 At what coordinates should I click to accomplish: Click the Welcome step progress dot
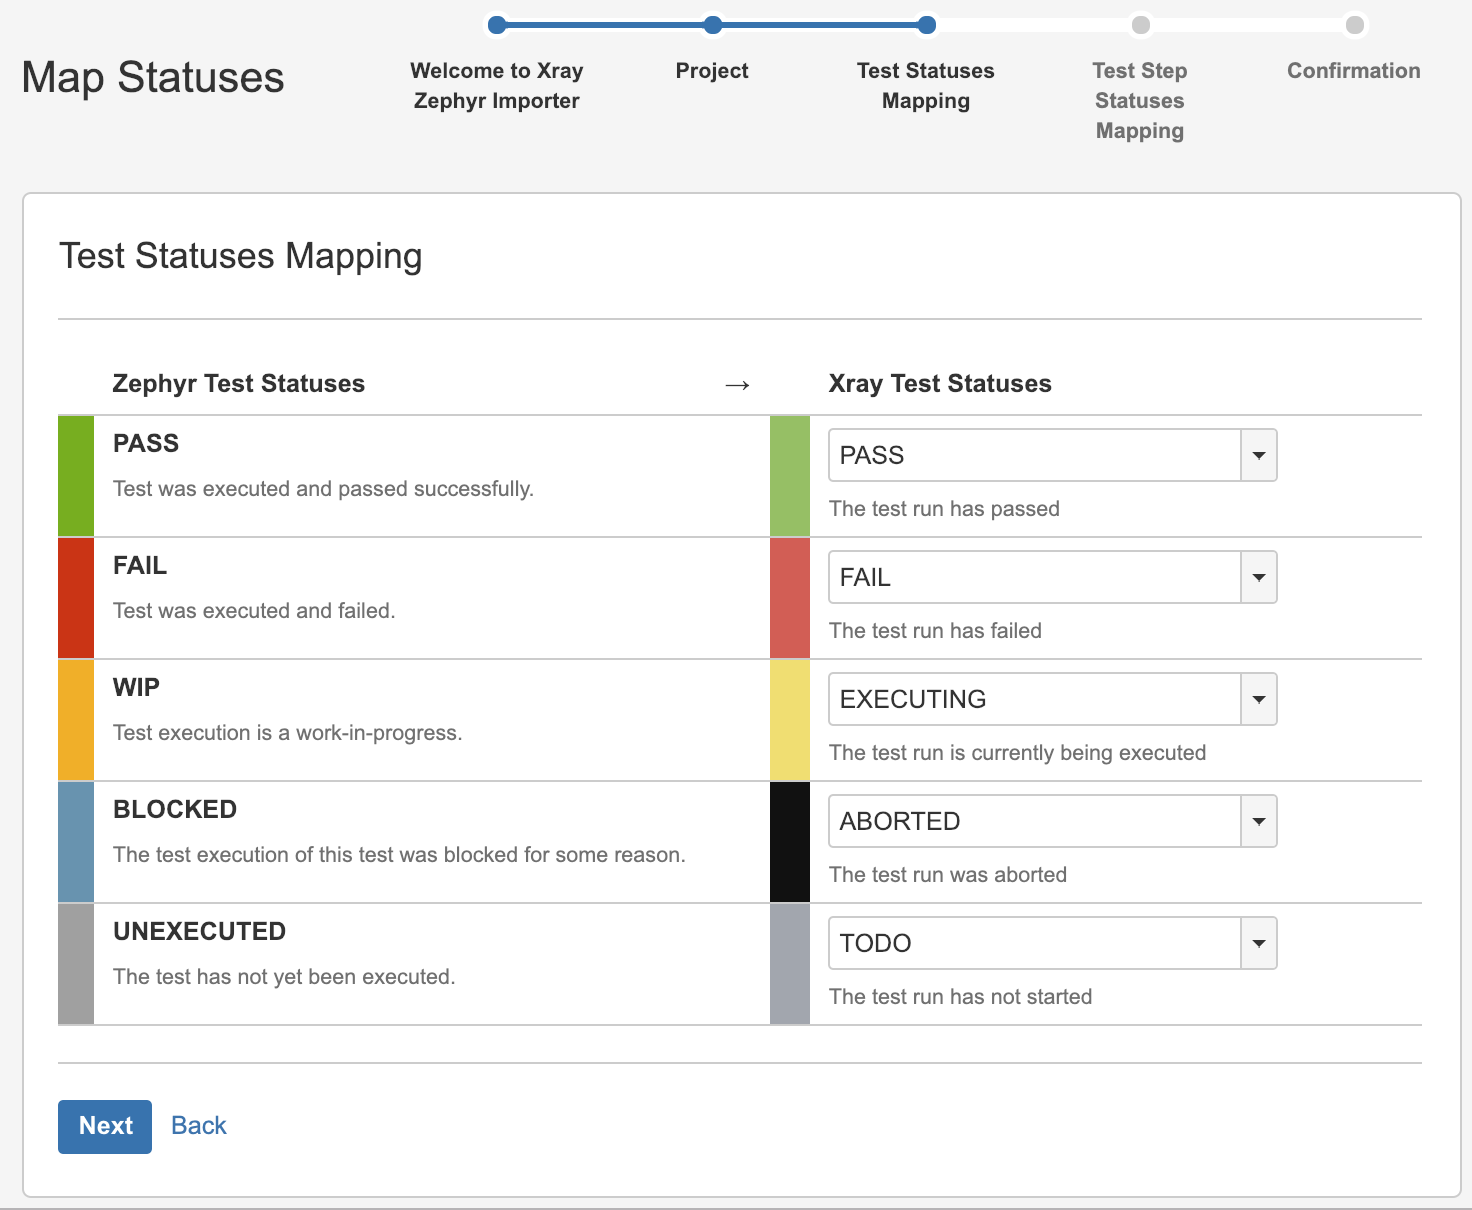point(497,25)
